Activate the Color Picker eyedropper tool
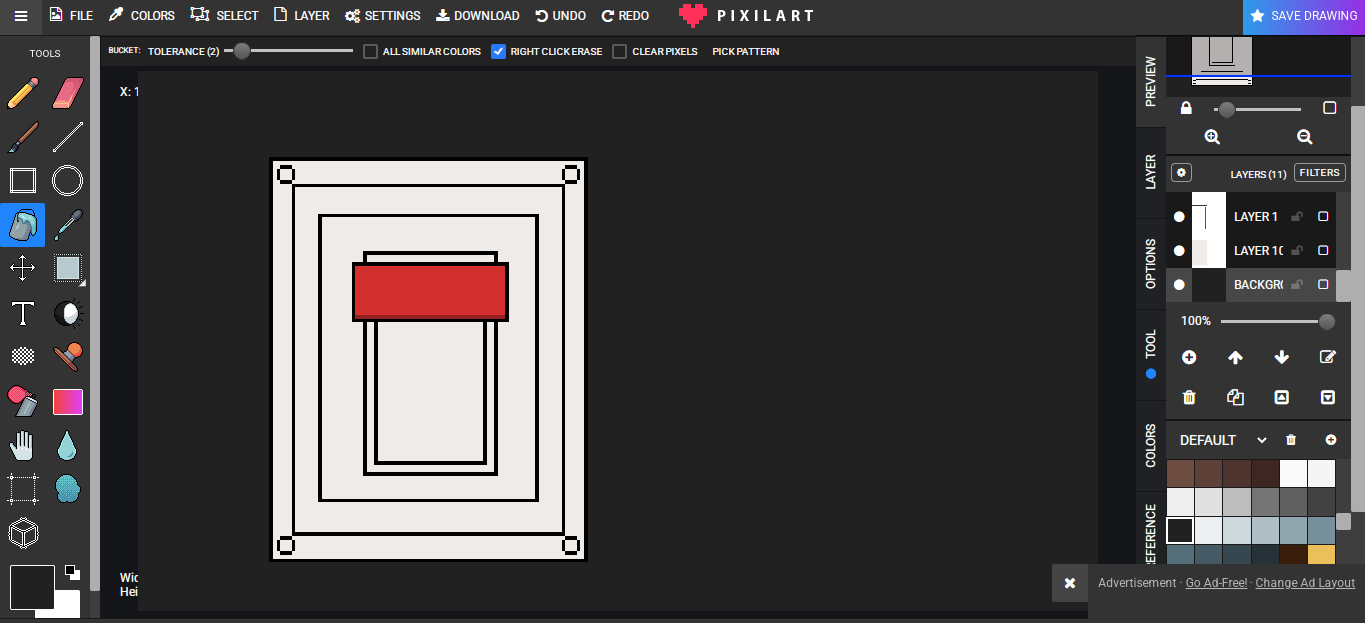This screenshot has height=623, width=1365. coord(67,224)
